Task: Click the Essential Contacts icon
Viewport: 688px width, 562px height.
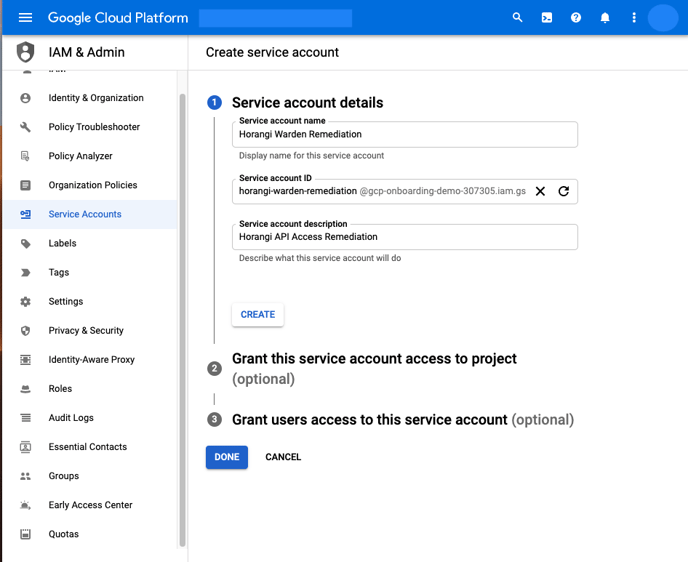Action: (25, 447)
